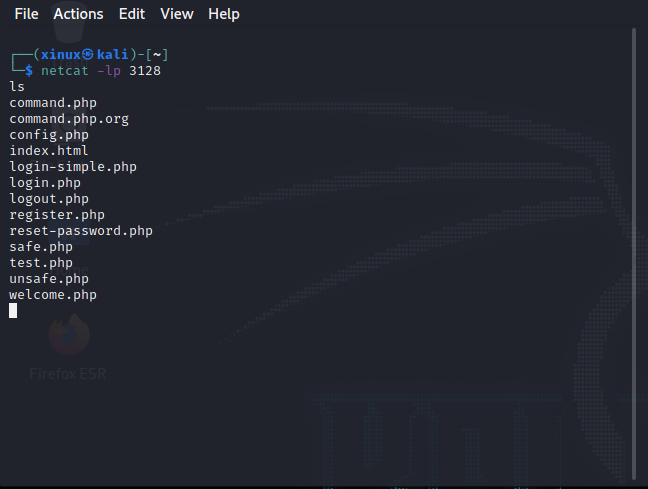Click the terminal cursor block
Image resolution: width=648 pixels, height=489 pixels.
(13, 311)
